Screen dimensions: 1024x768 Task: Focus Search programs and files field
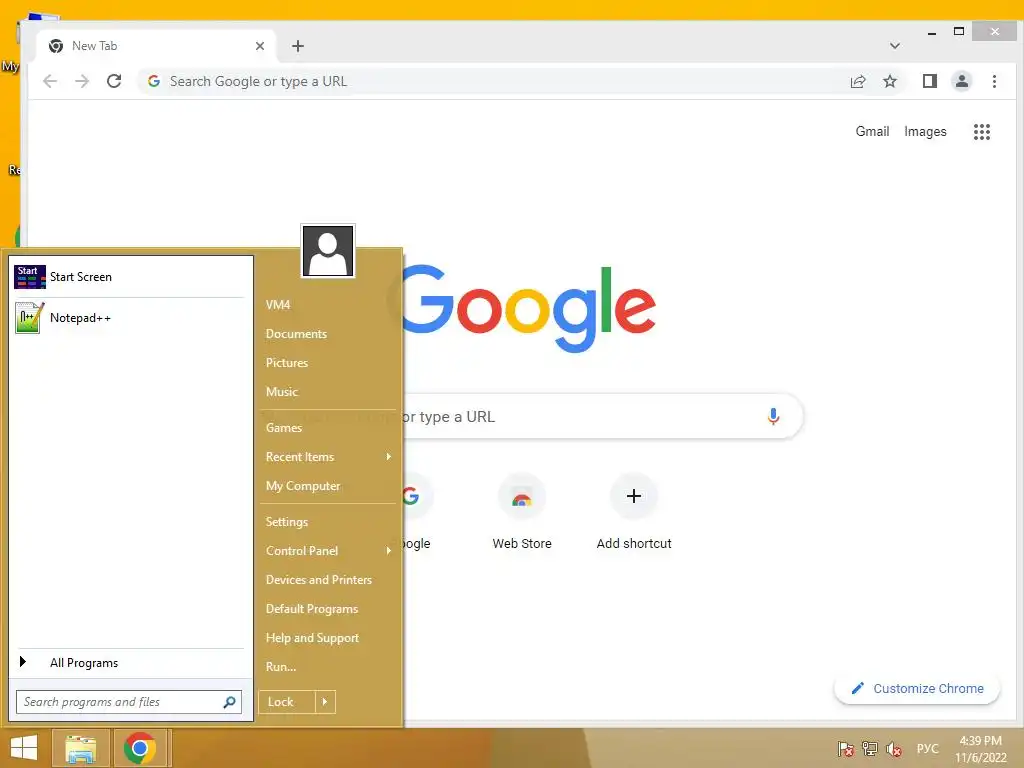pyautogui.click(x=129, y=702)
